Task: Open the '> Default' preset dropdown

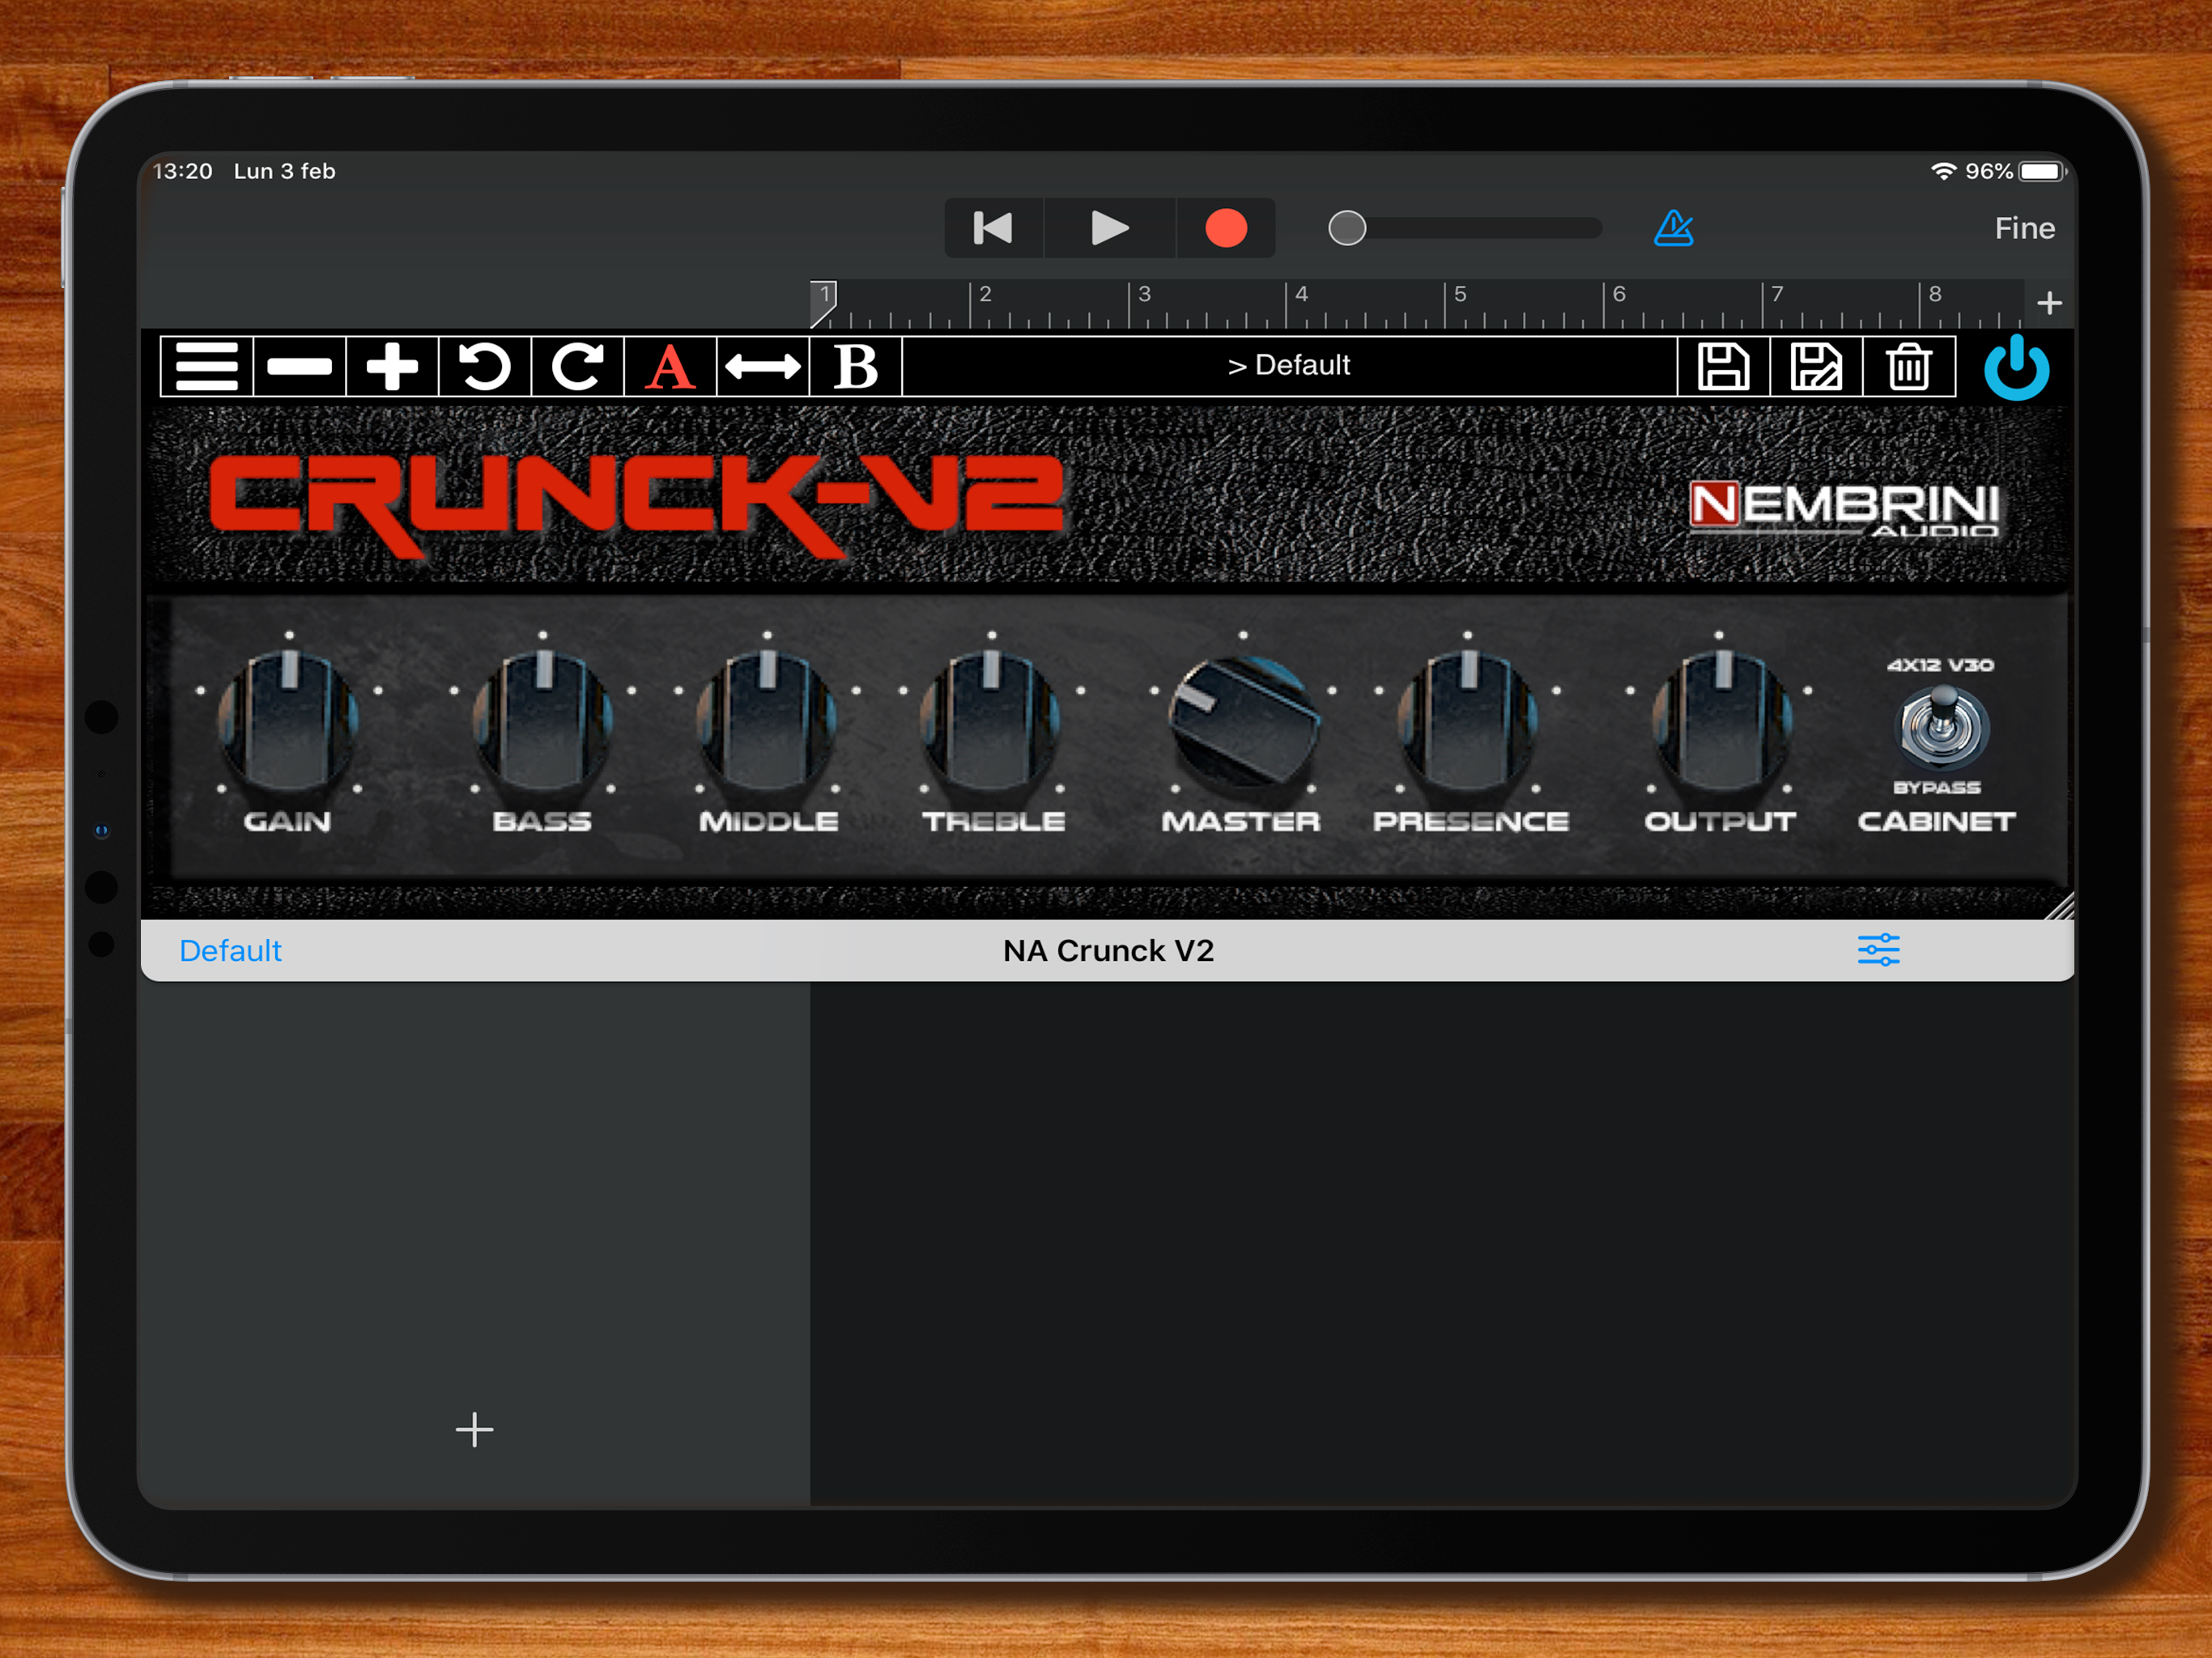Action: pyautogui.click(x=1288, y=366)
